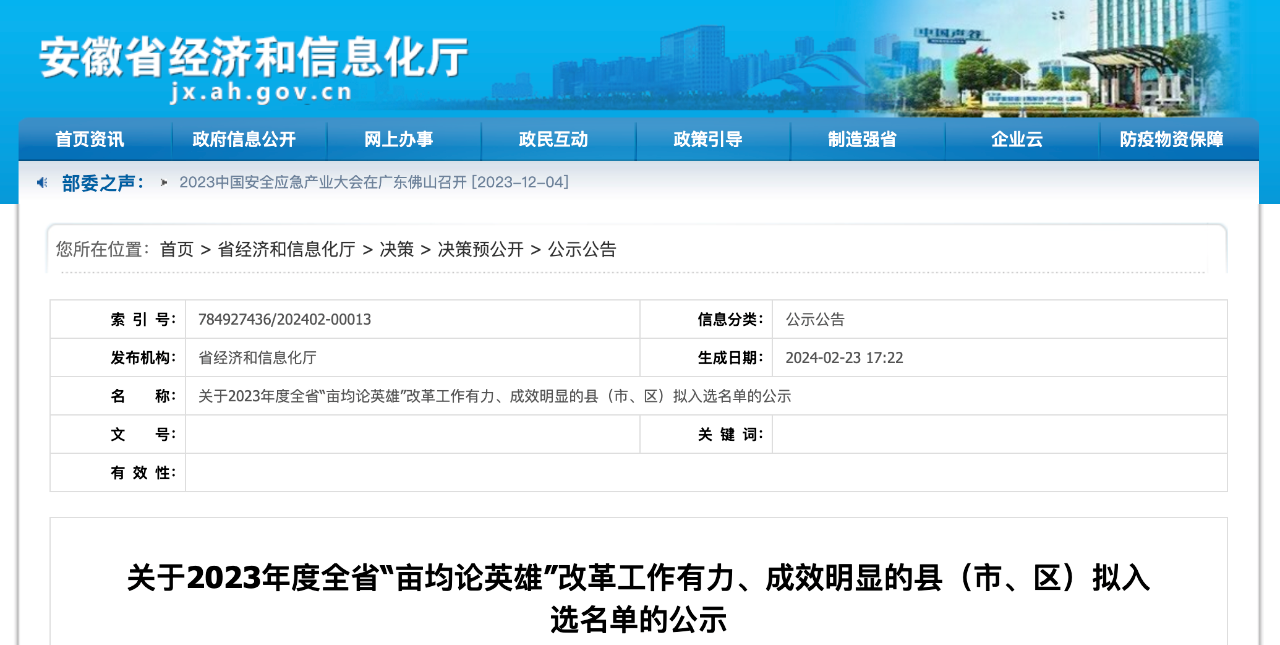Open the 政府信息公开 menu
This screenshot has height=645, width=1280.
click(x=244, y=140)
